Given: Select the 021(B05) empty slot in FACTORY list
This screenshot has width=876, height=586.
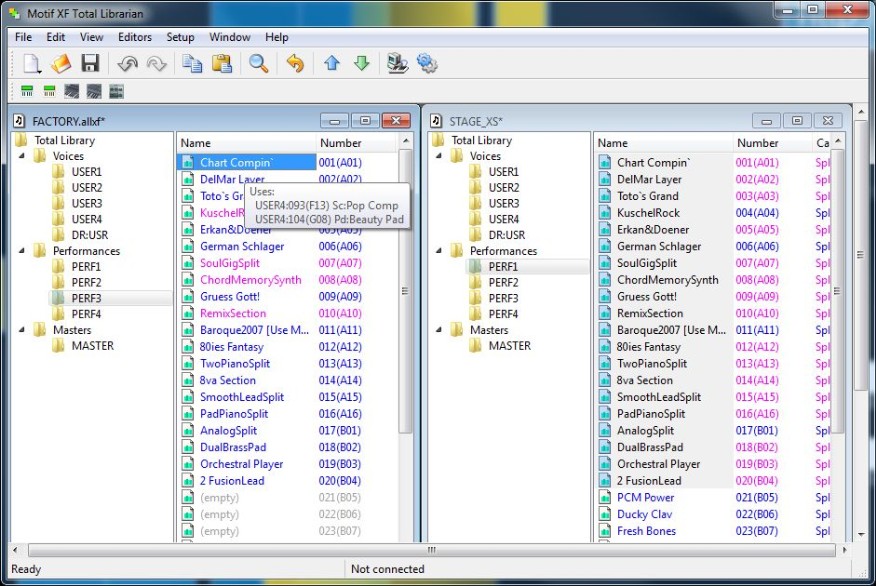Looking at the screenshot, I should click(340, 498).
